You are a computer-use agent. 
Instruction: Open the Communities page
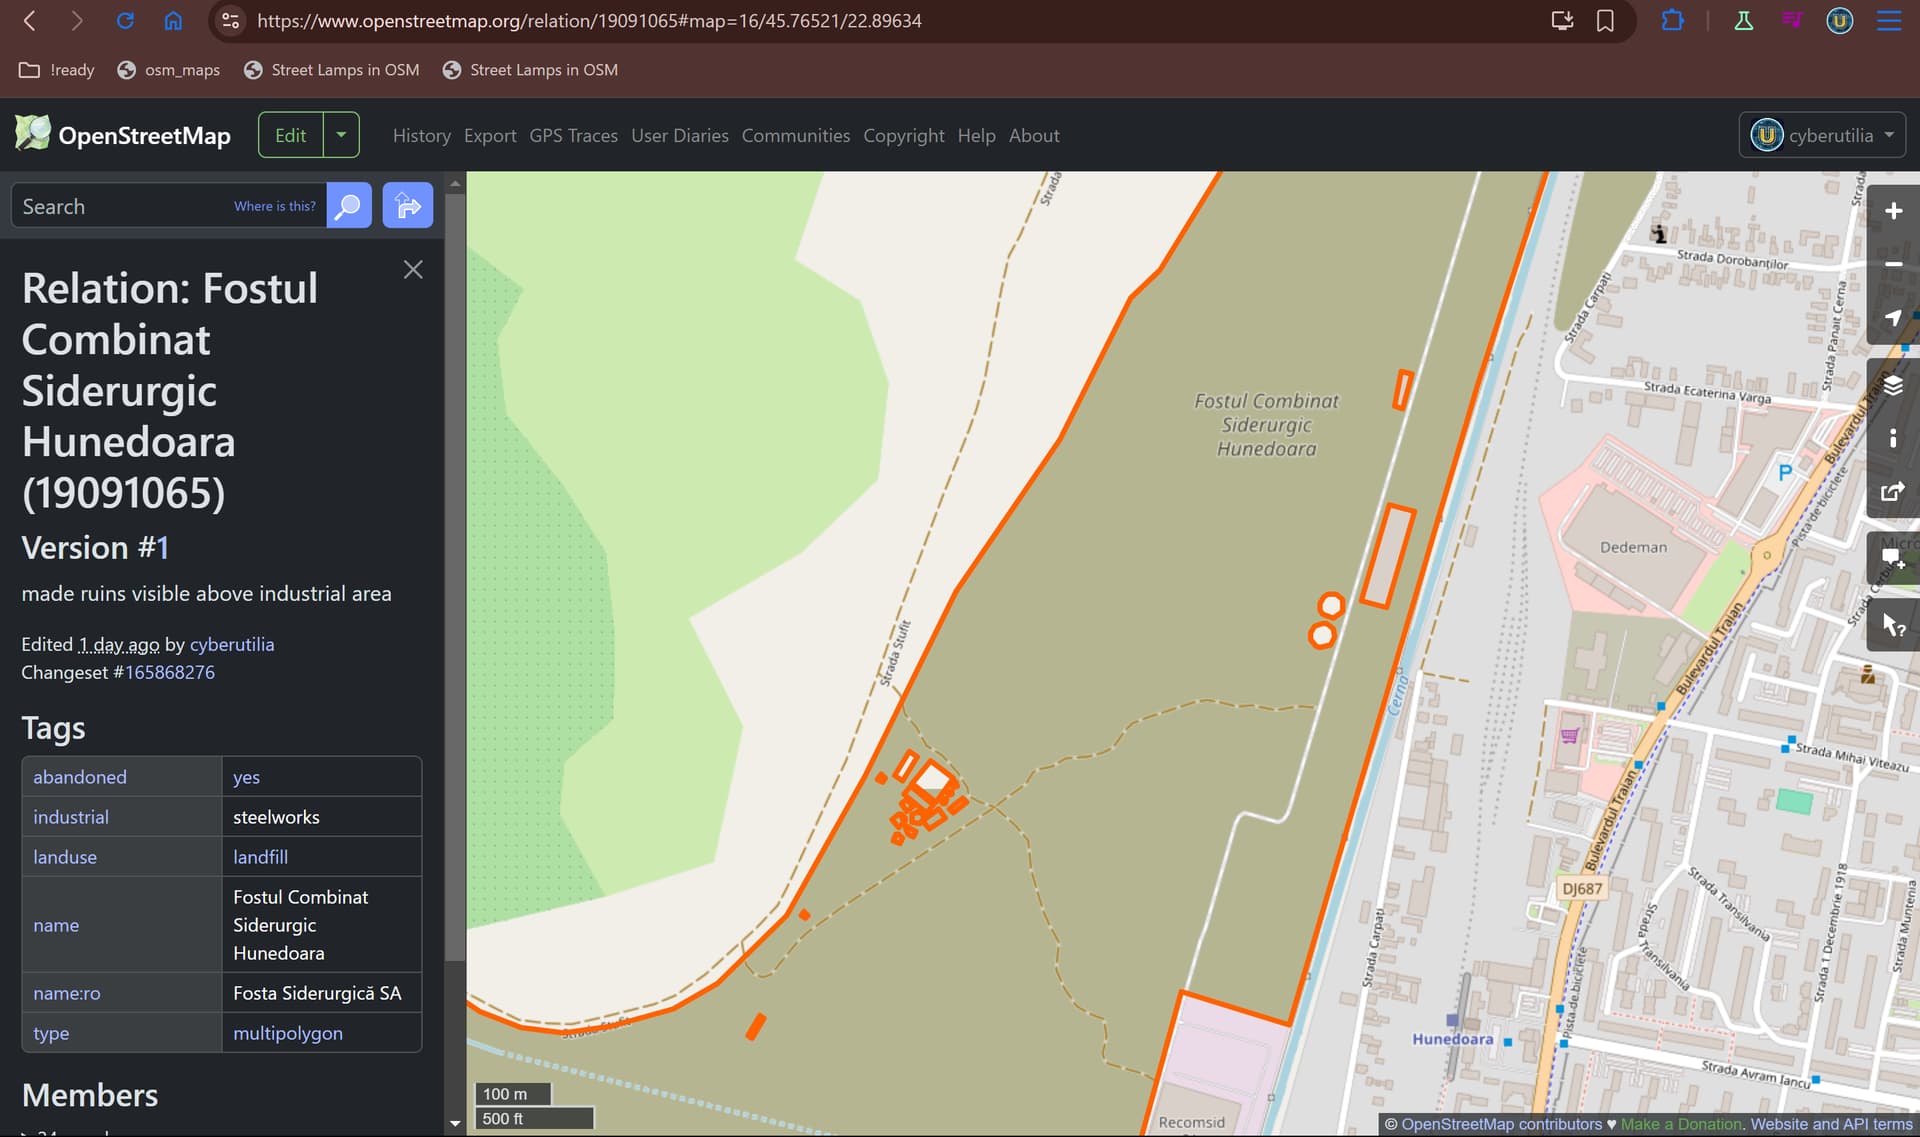pyautogui.click(x=796, y=135)
